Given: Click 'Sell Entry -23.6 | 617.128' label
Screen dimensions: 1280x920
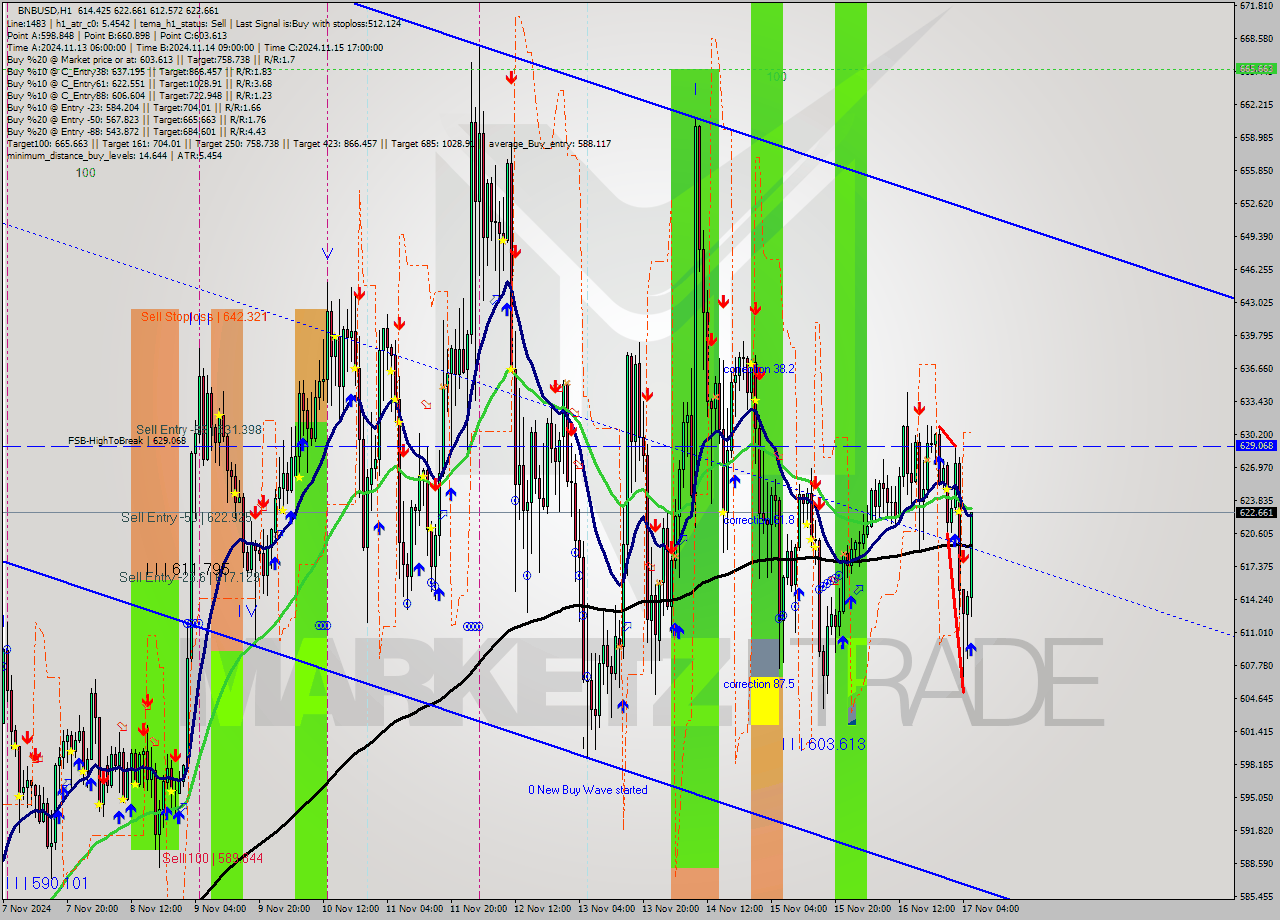Looking at the screenshot, I should (x=189, y=577).
